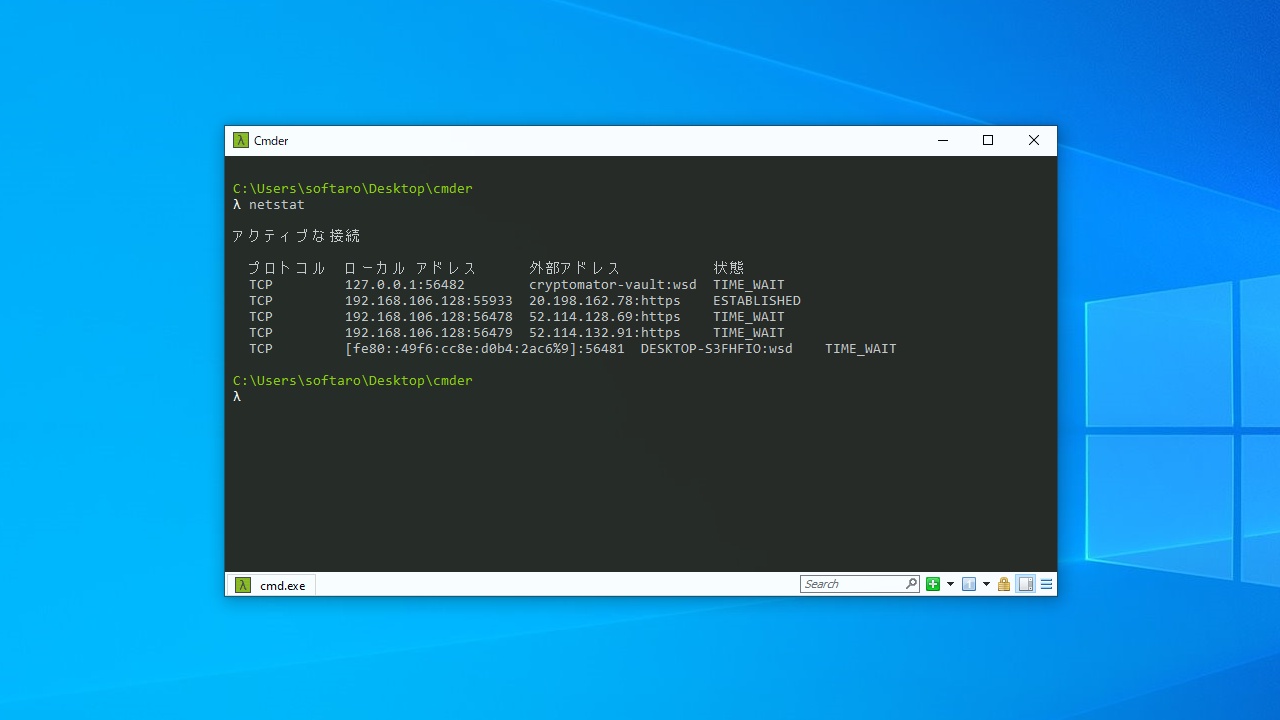The image size is (1280, 720).
Task: Minimize the Cmder window
Action: pyautogui.click(x=942, y=141)
